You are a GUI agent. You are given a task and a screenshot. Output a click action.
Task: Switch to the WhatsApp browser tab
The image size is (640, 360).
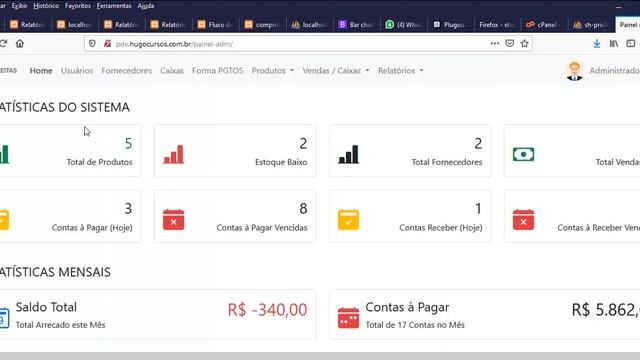(x=403, y=25)
